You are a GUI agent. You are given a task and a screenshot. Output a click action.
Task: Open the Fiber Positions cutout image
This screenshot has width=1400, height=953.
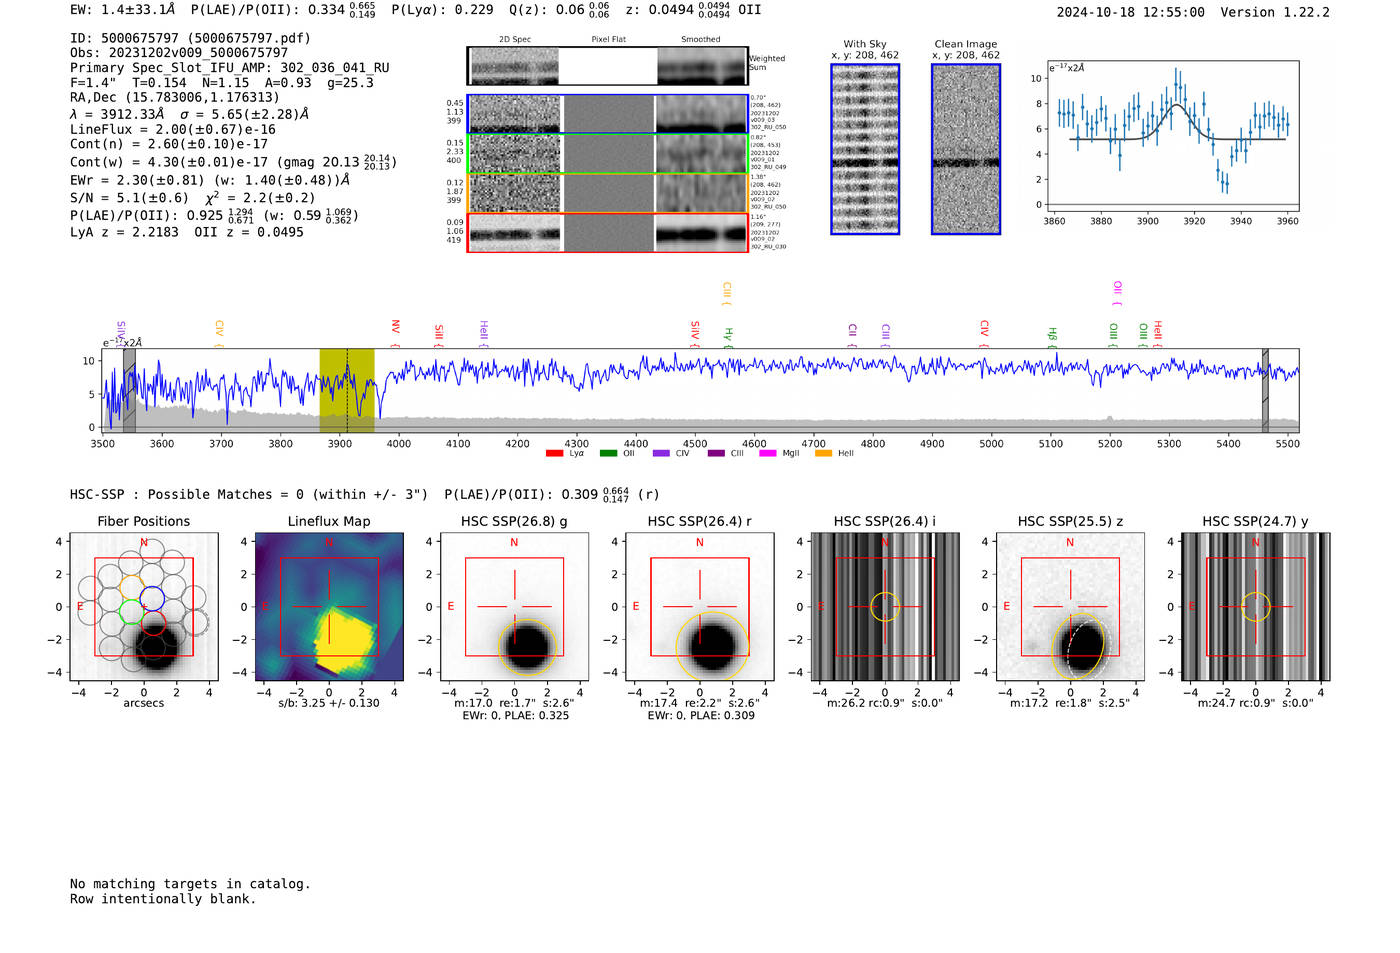(143, 607)
